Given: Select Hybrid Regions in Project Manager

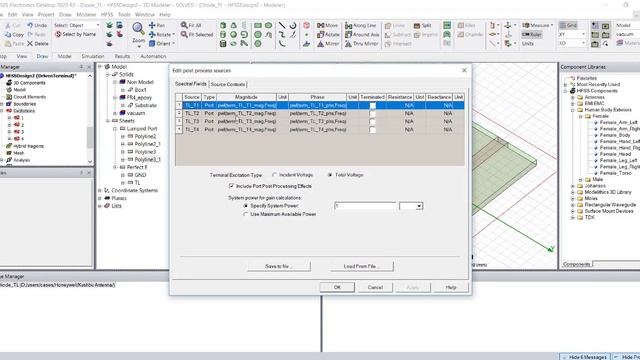Looking at the screenshot, I should [x=28, y=146].
